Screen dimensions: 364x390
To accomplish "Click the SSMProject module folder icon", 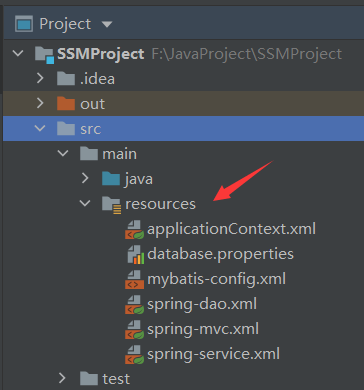I will tap(44, 54).
